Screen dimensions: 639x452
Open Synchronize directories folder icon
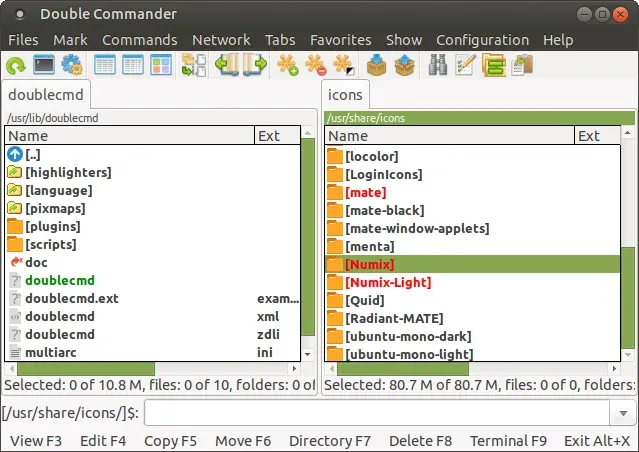(494, 65)
